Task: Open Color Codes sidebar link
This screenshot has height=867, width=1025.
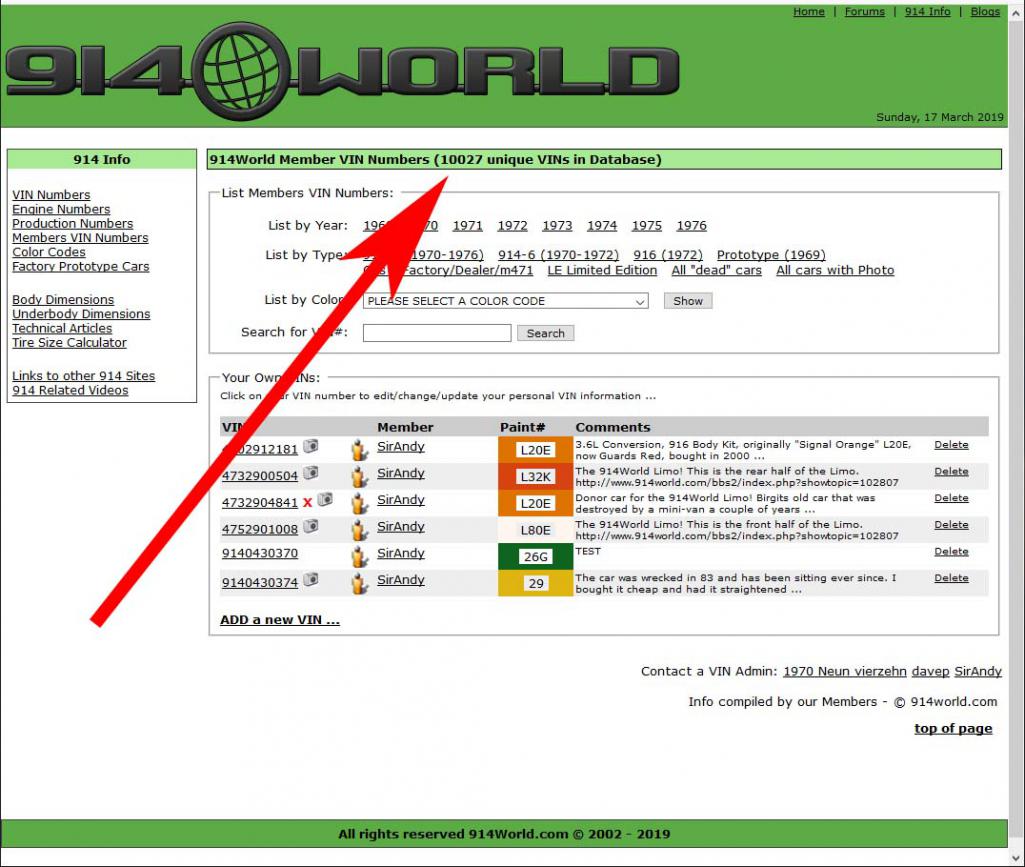Action: click(48, 252)
